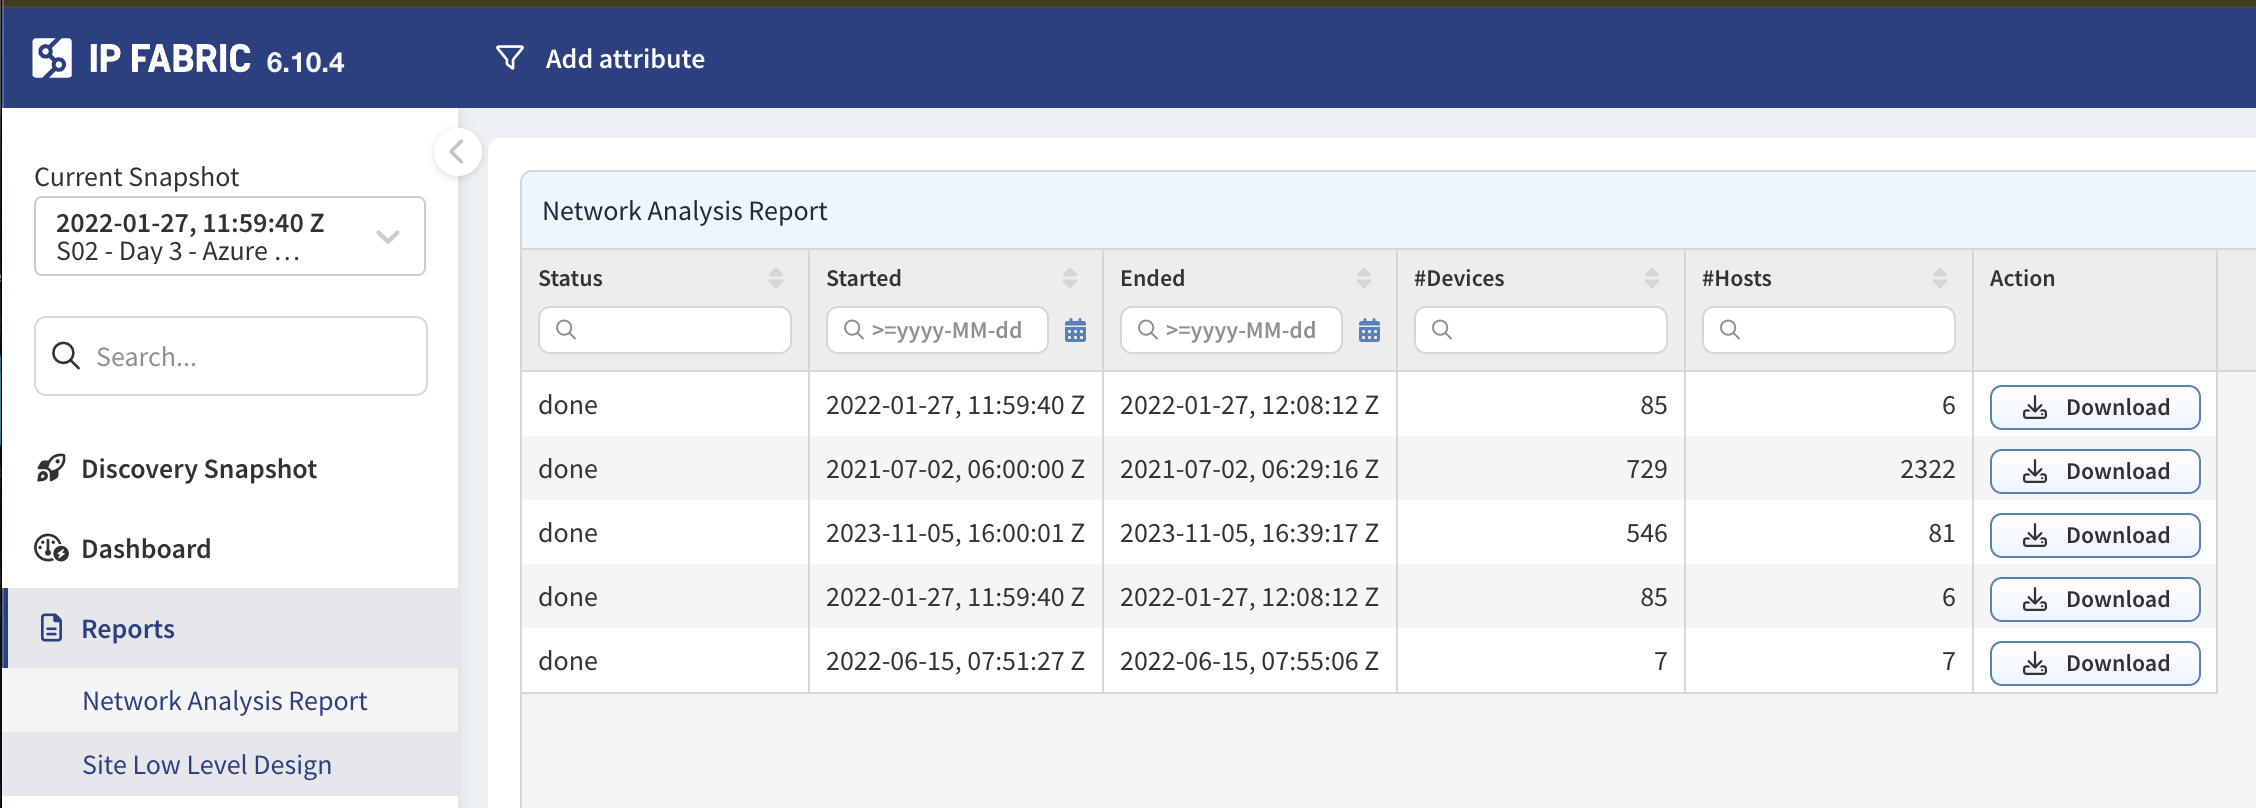Sort table by #Devices column arrows
Screen dimensions: 2256x808
click(x=1652, y=278)
